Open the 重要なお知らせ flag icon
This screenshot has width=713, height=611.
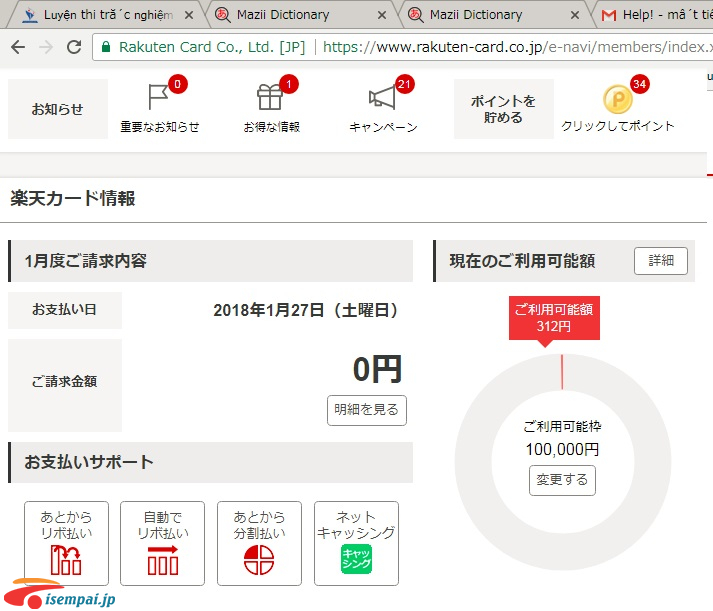pos(158,97)
